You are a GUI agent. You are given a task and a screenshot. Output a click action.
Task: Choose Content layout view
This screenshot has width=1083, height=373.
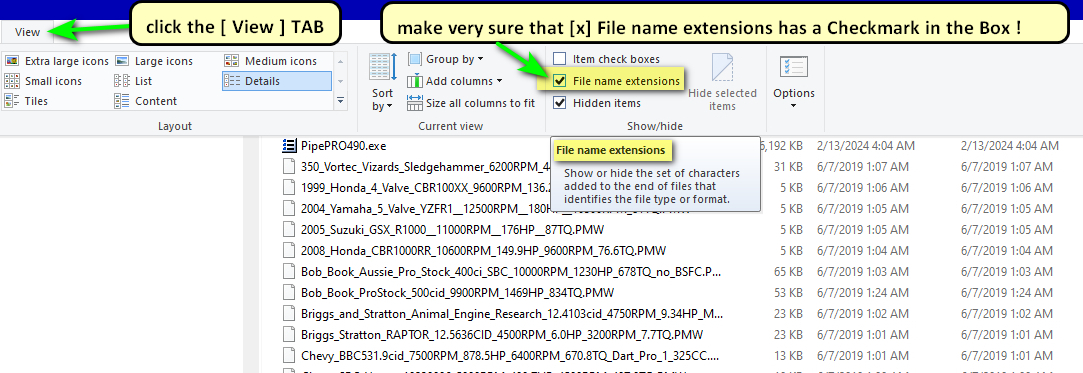[x=146, y=101]
